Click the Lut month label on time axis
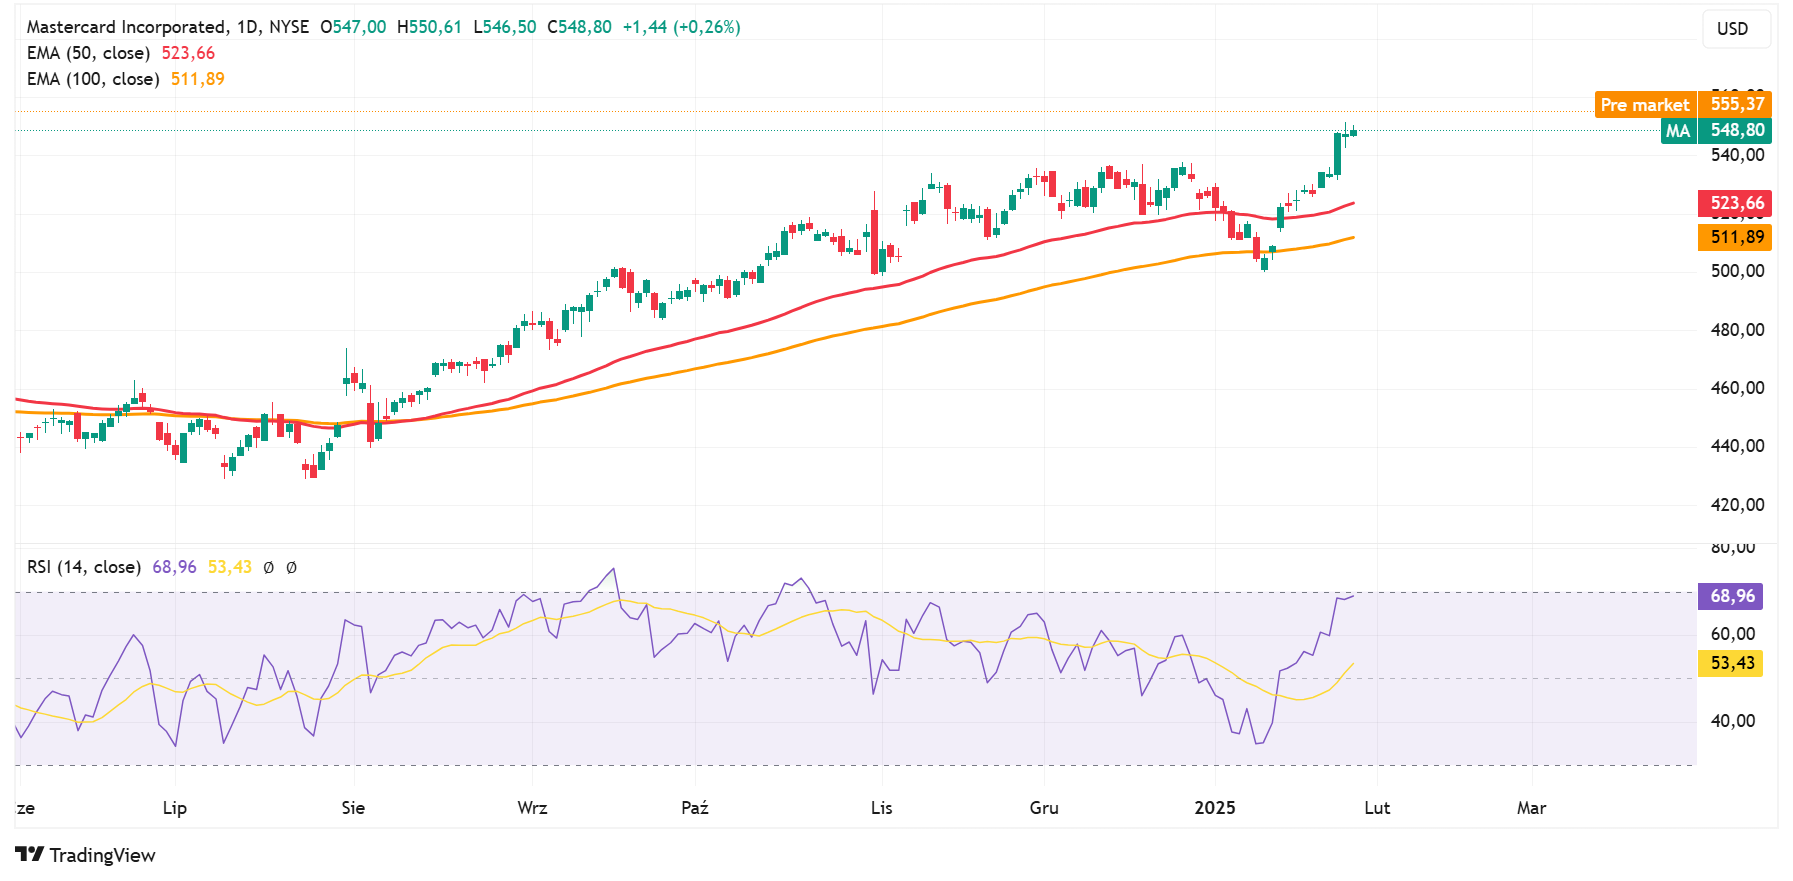This screenshot has height=881, width=1793. click(1377, 808)
